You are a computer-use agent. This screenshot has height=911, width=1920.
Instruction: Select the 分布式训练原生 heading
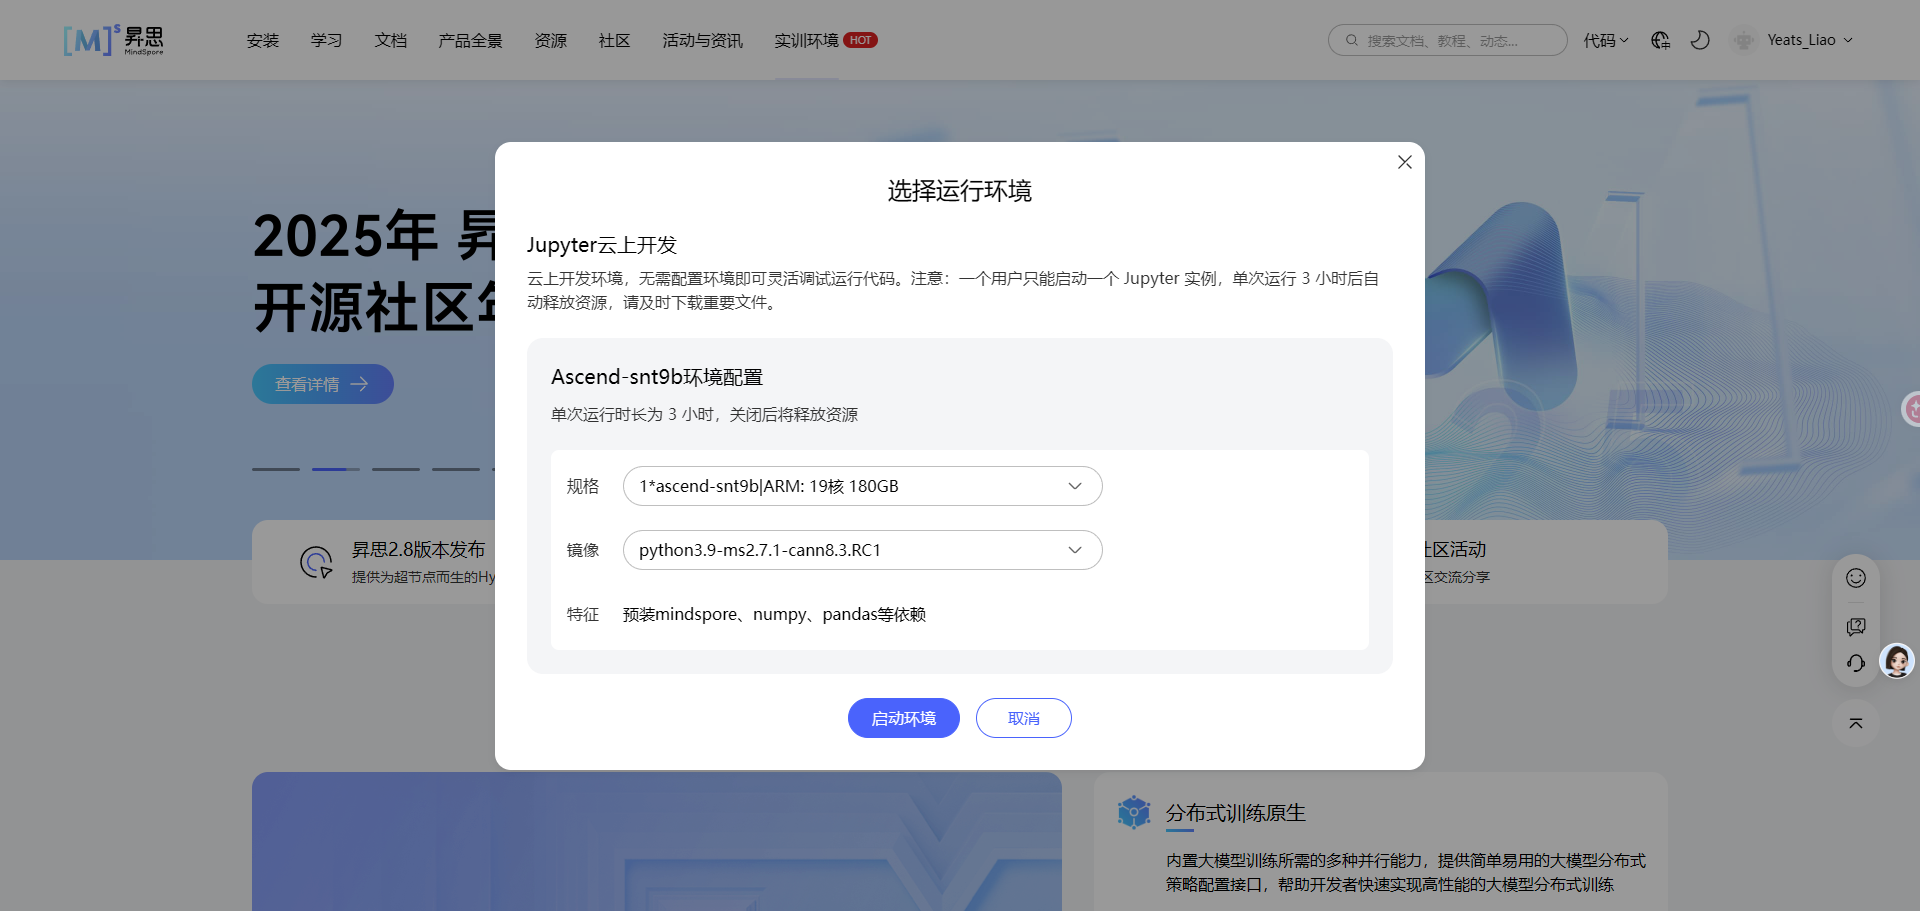click(1236, 813)
